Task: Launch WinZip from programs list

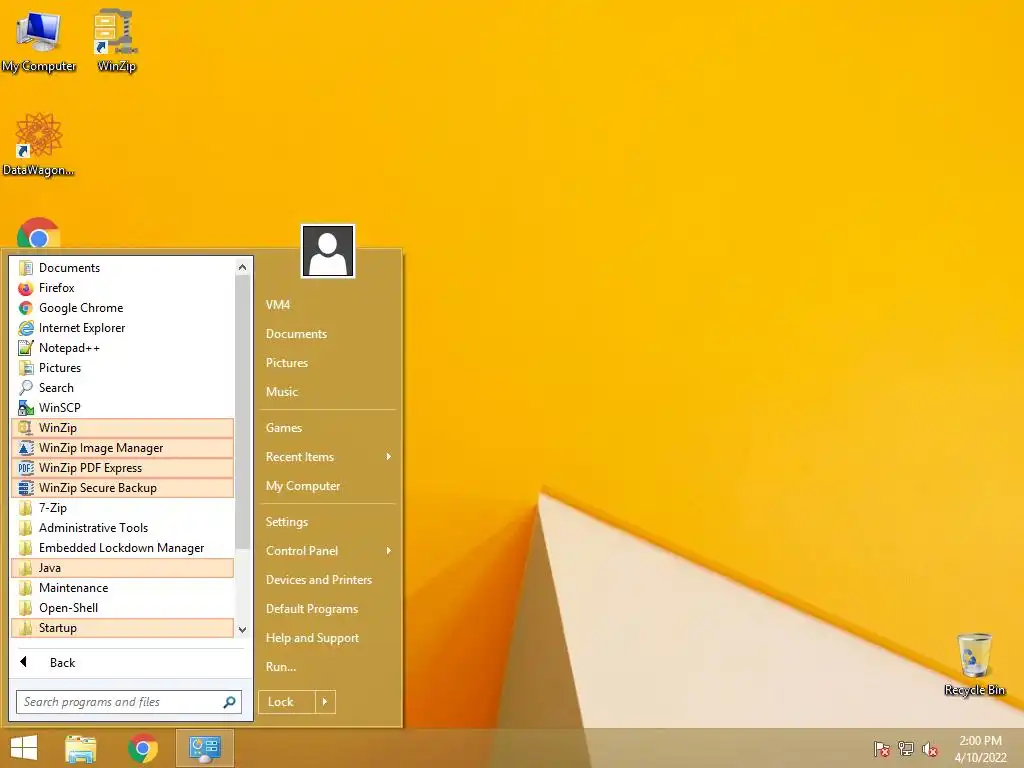Action: [123, 428]
